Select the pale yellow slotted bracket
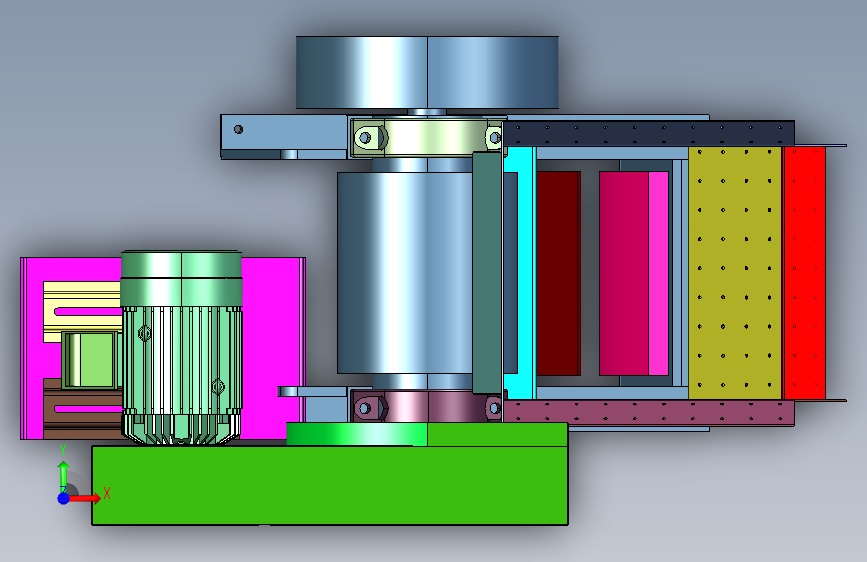 (x=82, y=311)
